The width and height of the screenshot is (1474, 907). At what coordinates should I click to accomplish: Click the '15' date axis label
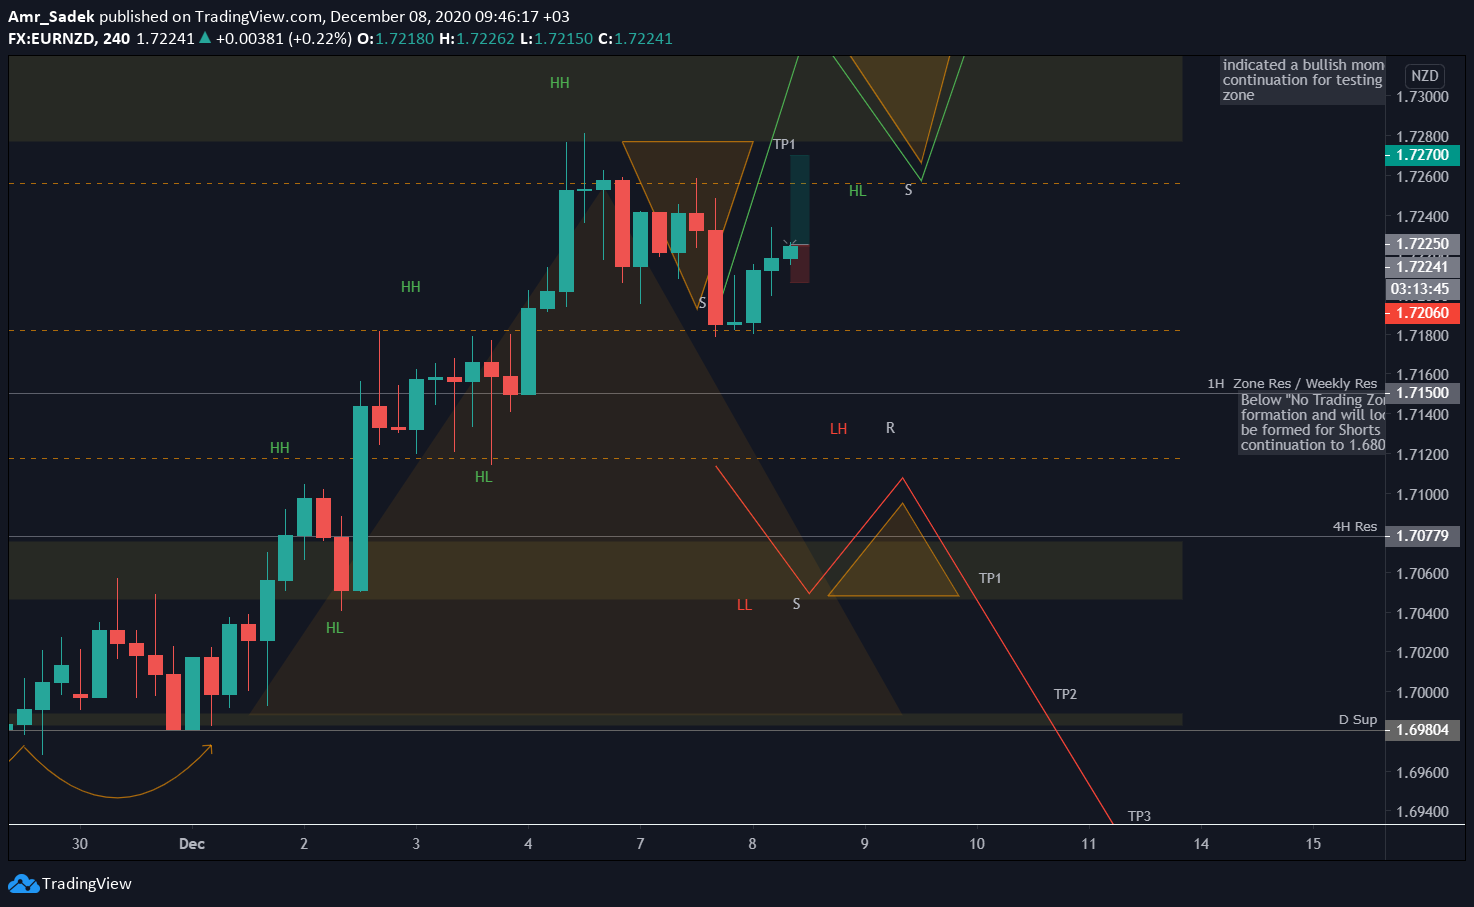1313,844
